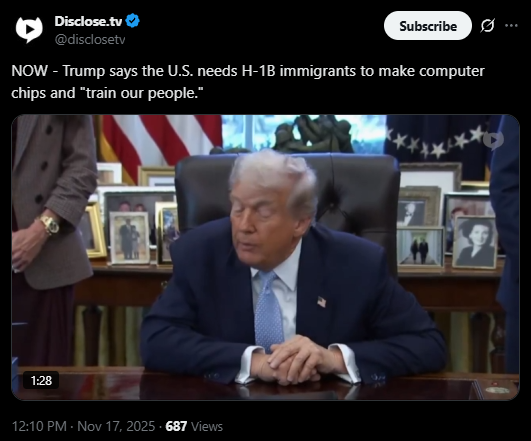
Task: Click the @disclosetv handle
Action: pyautogui.click(x=90, y=40)
